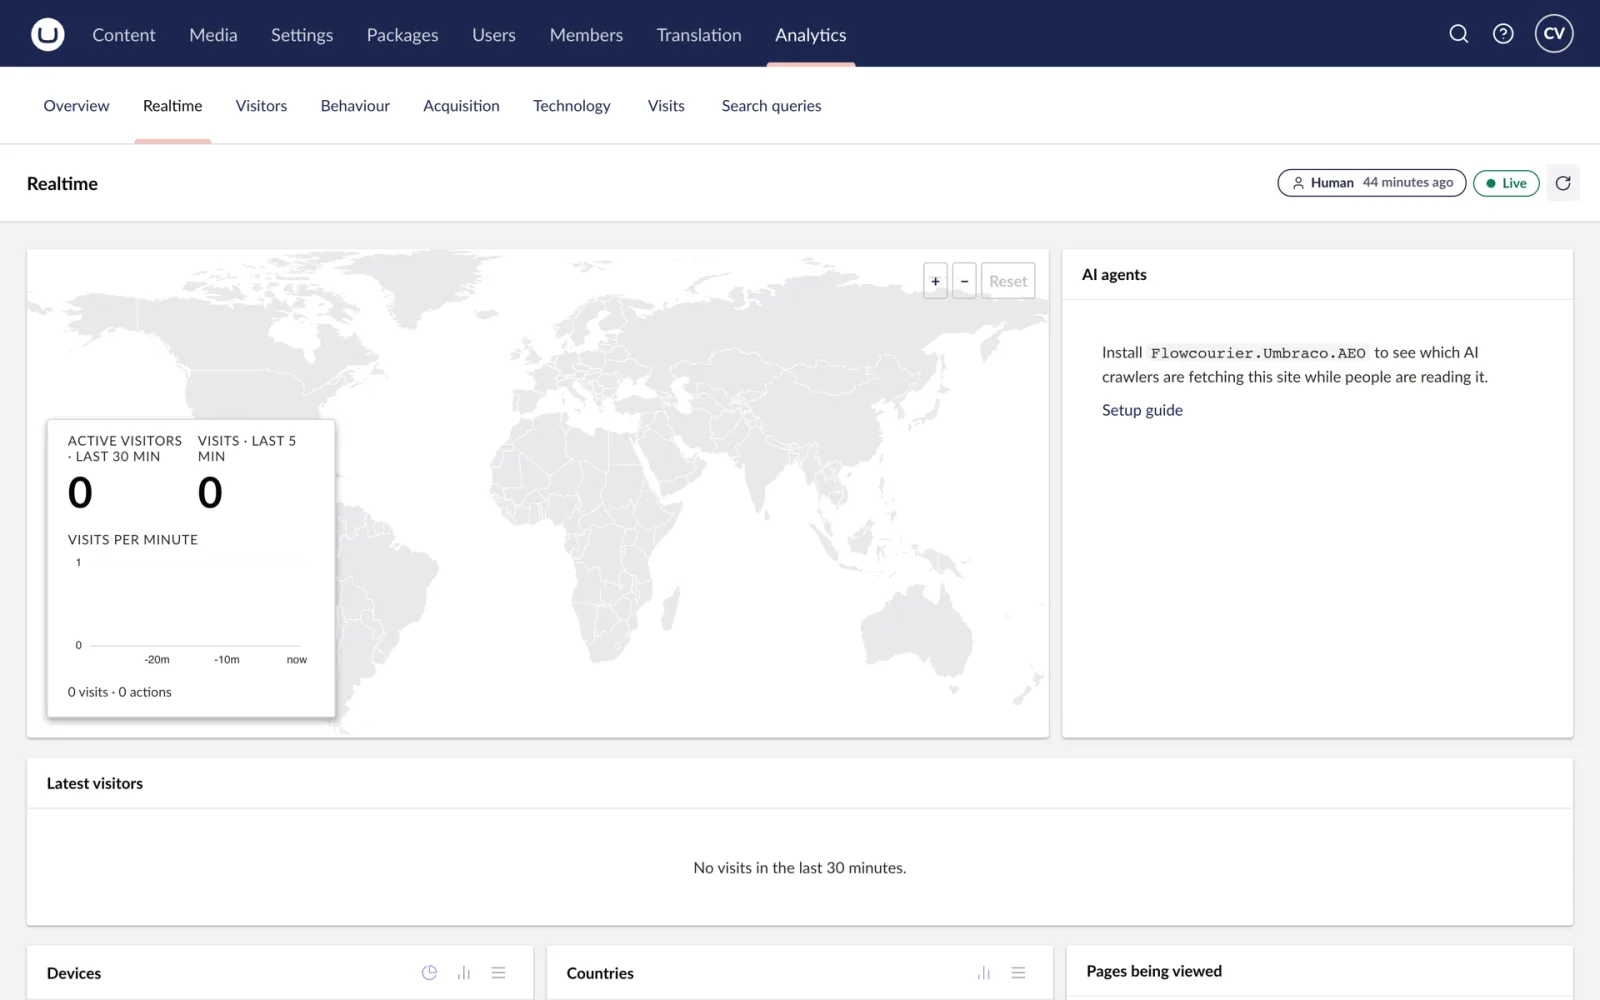Switch to the Behaviour tab
The image size is (1600, 1000).
(355, 106)
